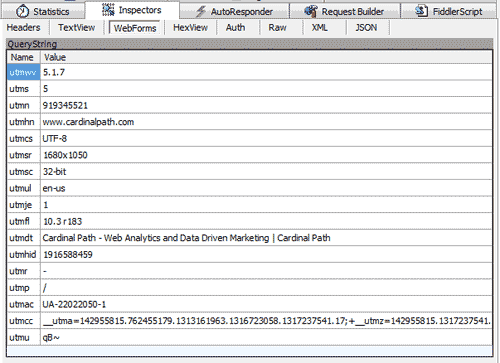Click the FiddlerScript document icon
This screenshot has width=500, height=363.
(x=421, y=11)
